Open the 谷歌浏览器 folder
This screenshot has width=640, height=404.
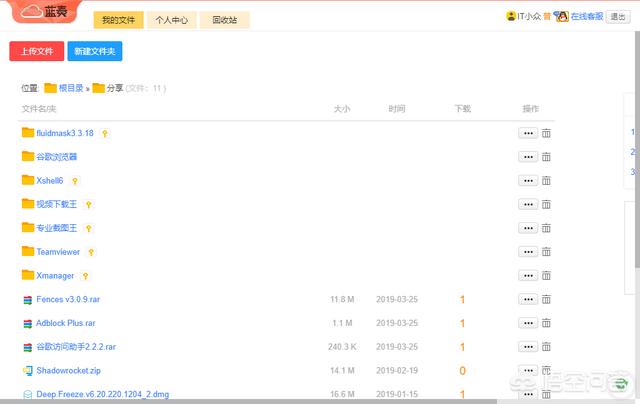[x=57, y=157]
